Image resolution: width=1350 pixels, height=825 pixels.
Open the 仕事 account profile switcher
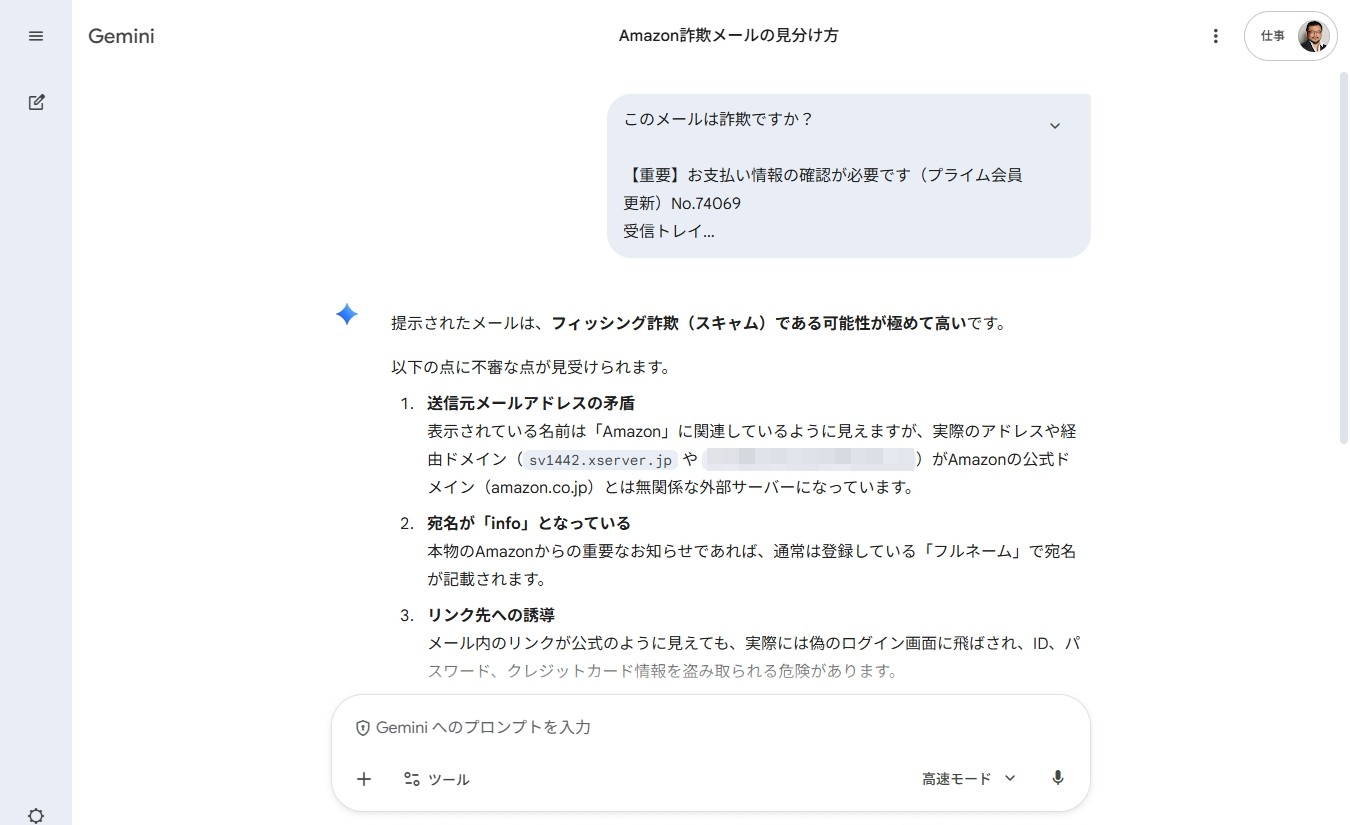(1290, 36)
